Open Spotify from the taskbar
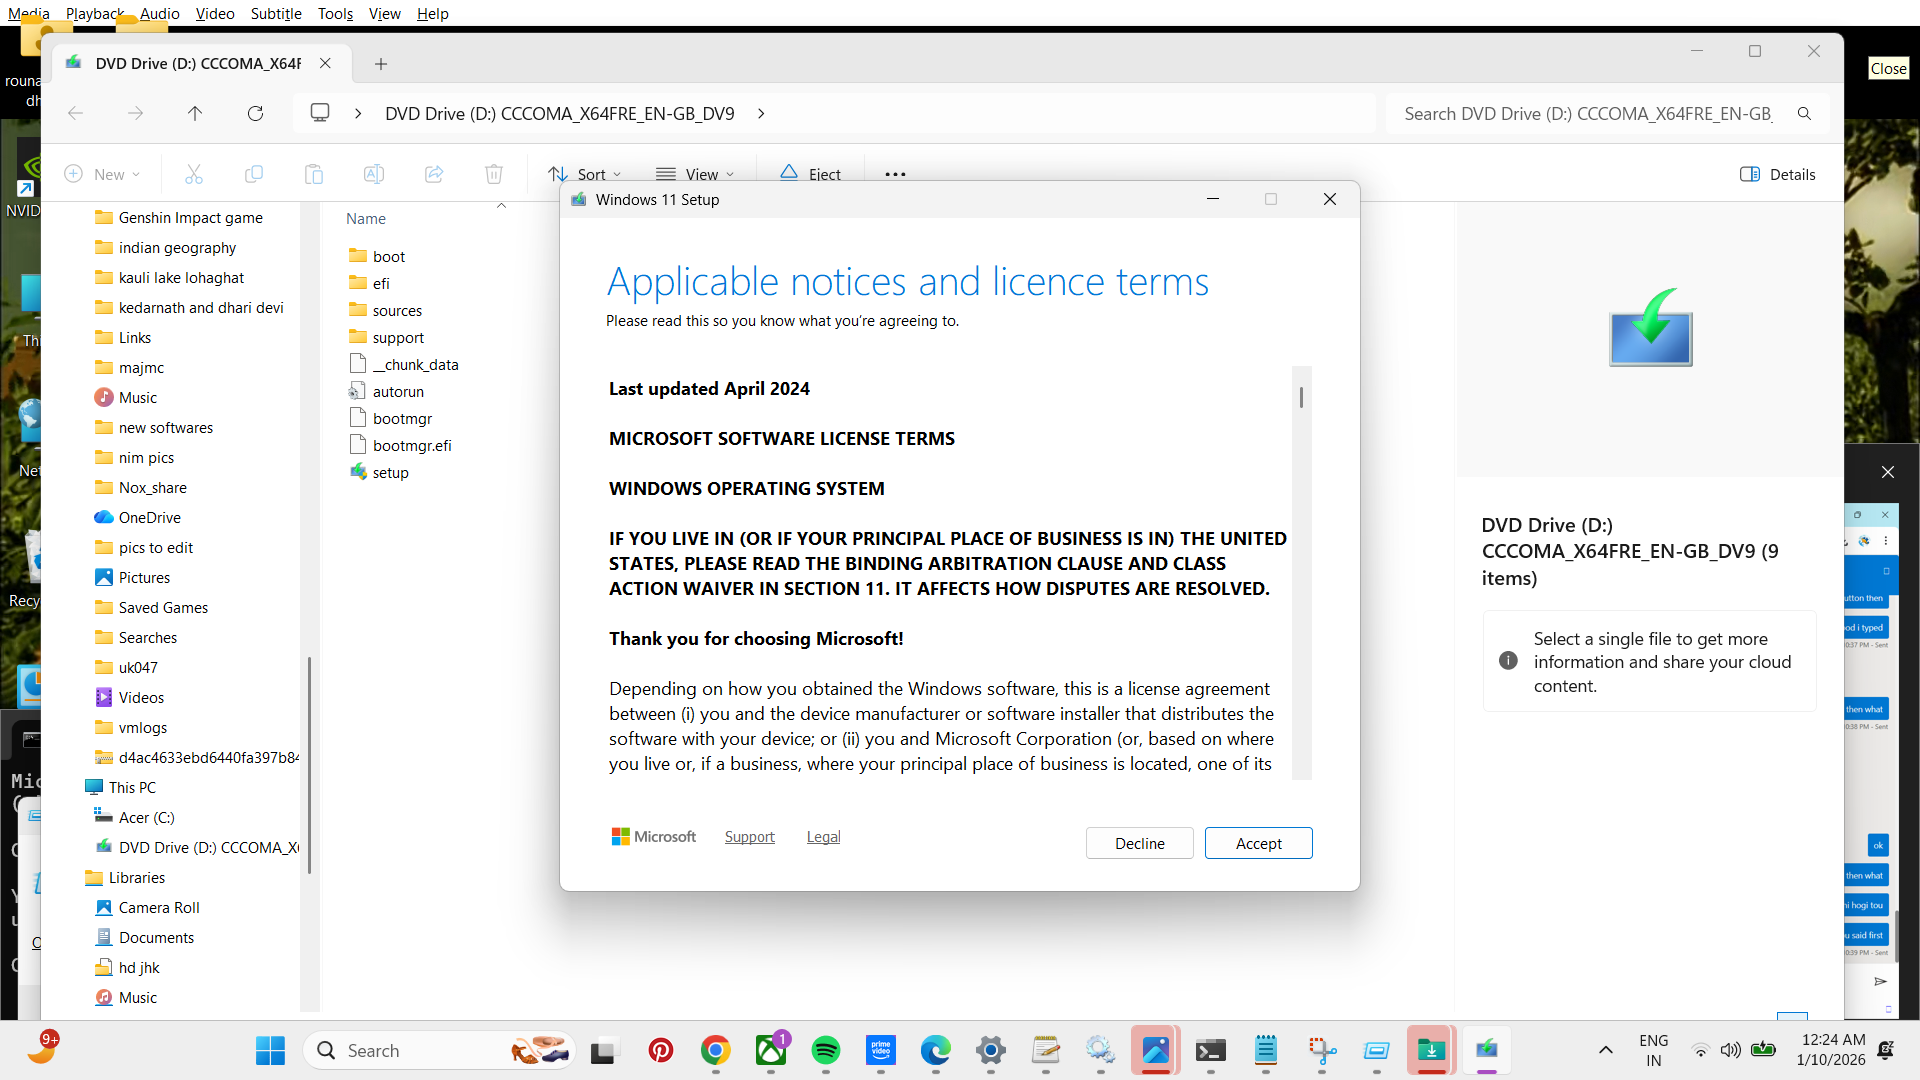The image size is (1920, 1080). (826, 1051)
